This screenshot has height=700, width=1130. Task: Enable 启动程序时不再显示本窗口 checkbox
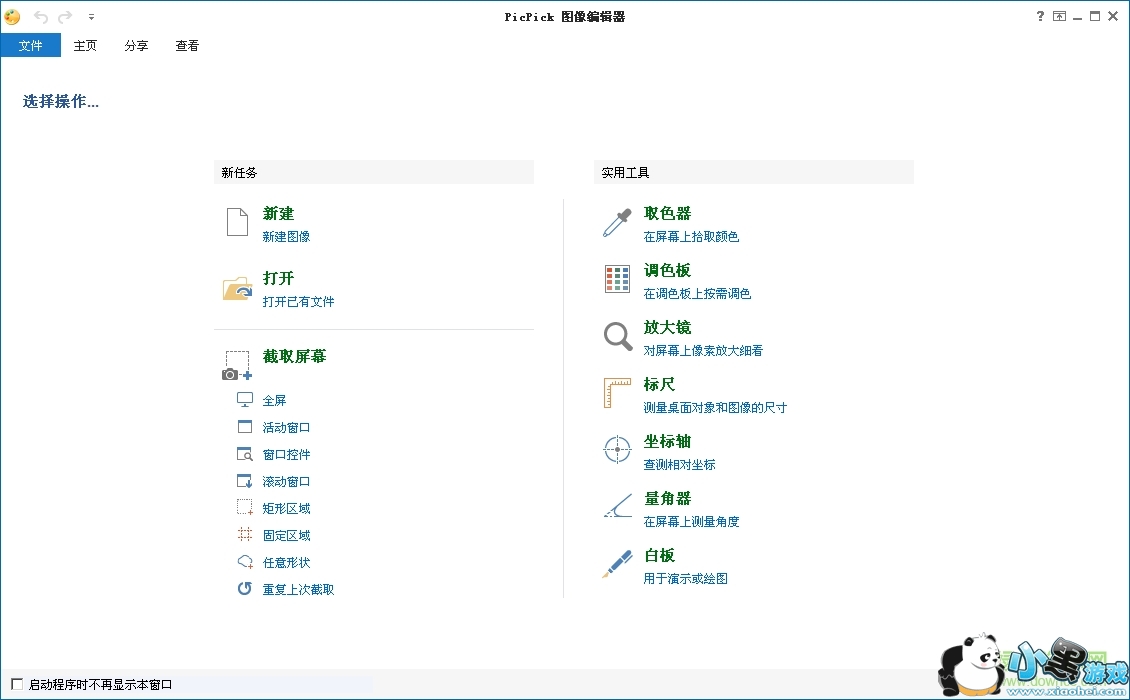[17, 684]
